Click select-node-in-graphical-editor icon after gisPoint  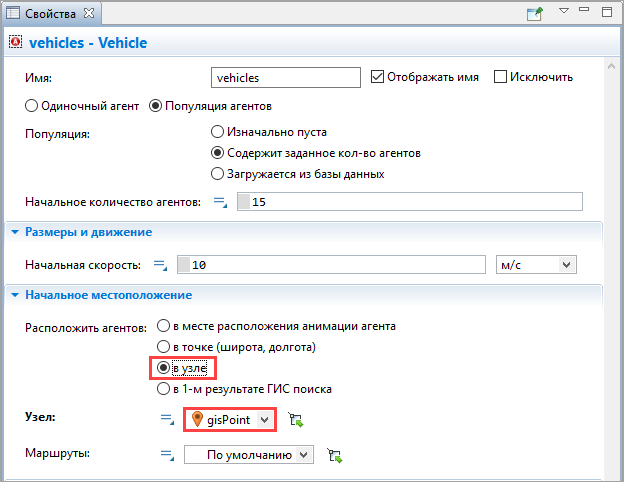[296, 420]
